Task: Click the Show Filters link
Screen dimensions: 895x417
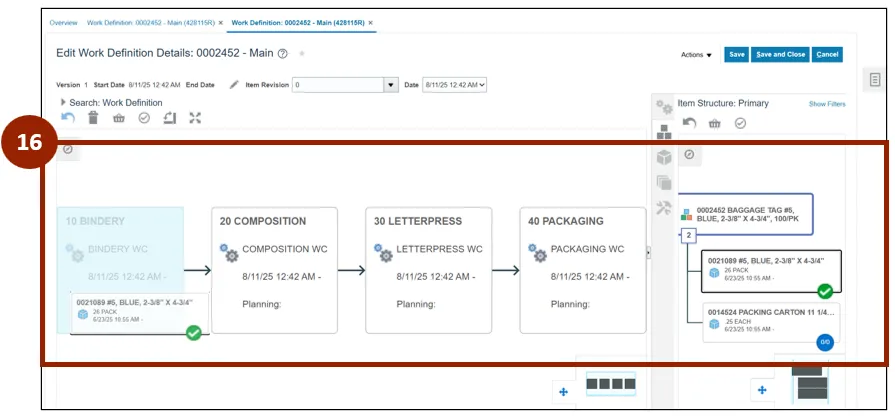Action: coord(827,104)
